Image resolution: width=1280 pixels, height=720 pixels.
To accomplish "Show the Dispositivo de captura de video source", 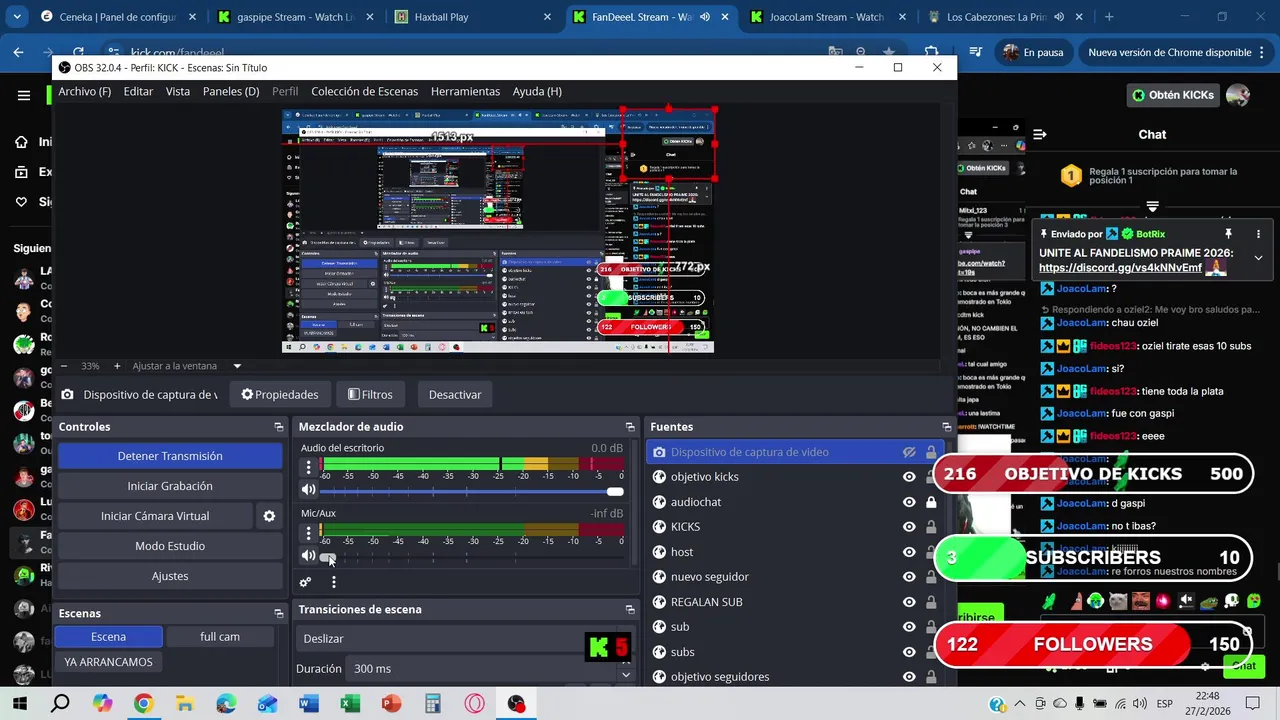I will pyautogui.click(x=909, y=452).
